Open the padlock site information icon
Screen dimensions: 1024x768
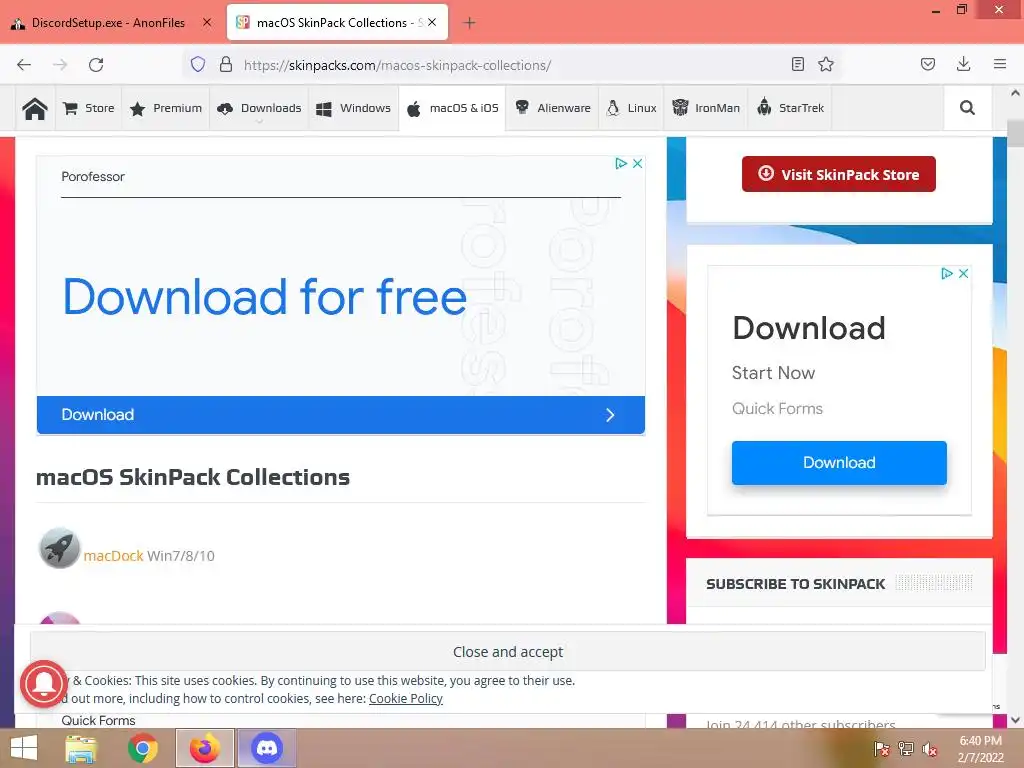click(226, 65)
